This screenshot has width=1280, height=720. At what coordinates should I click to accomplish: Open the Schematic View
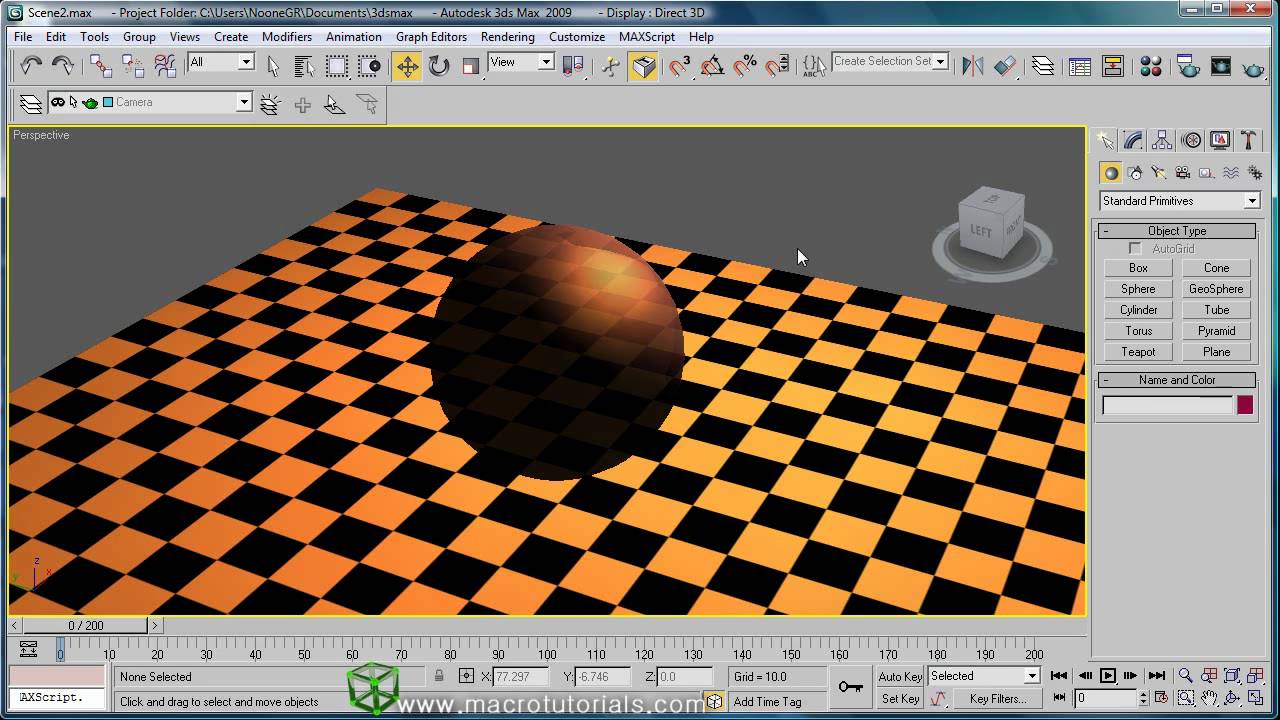(x=1113, y=66)
